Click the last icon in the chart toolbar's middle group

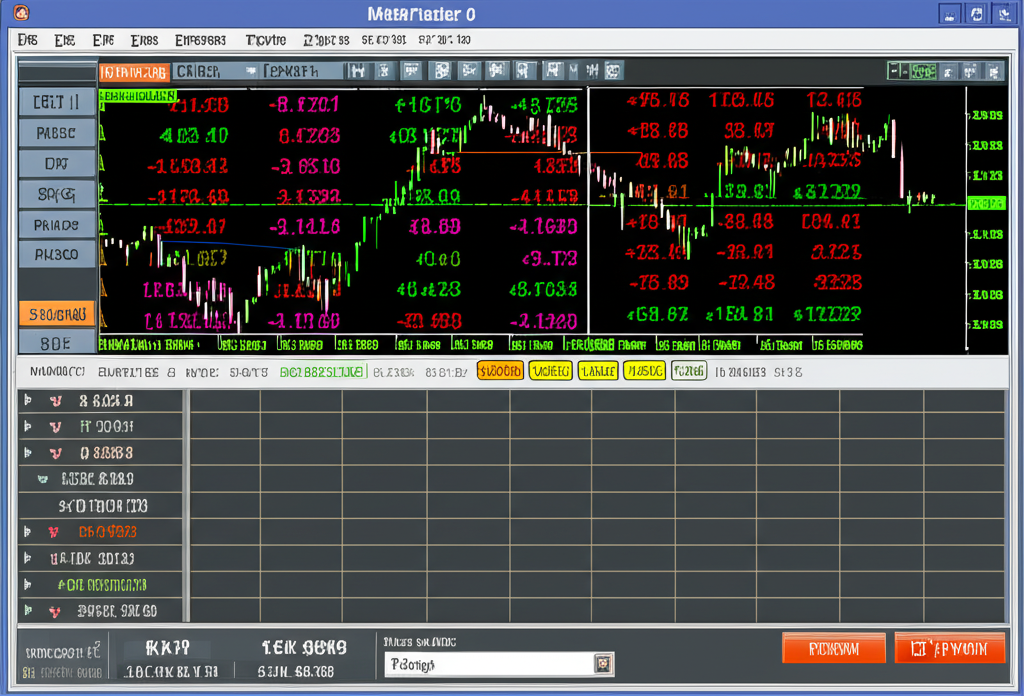611,71
